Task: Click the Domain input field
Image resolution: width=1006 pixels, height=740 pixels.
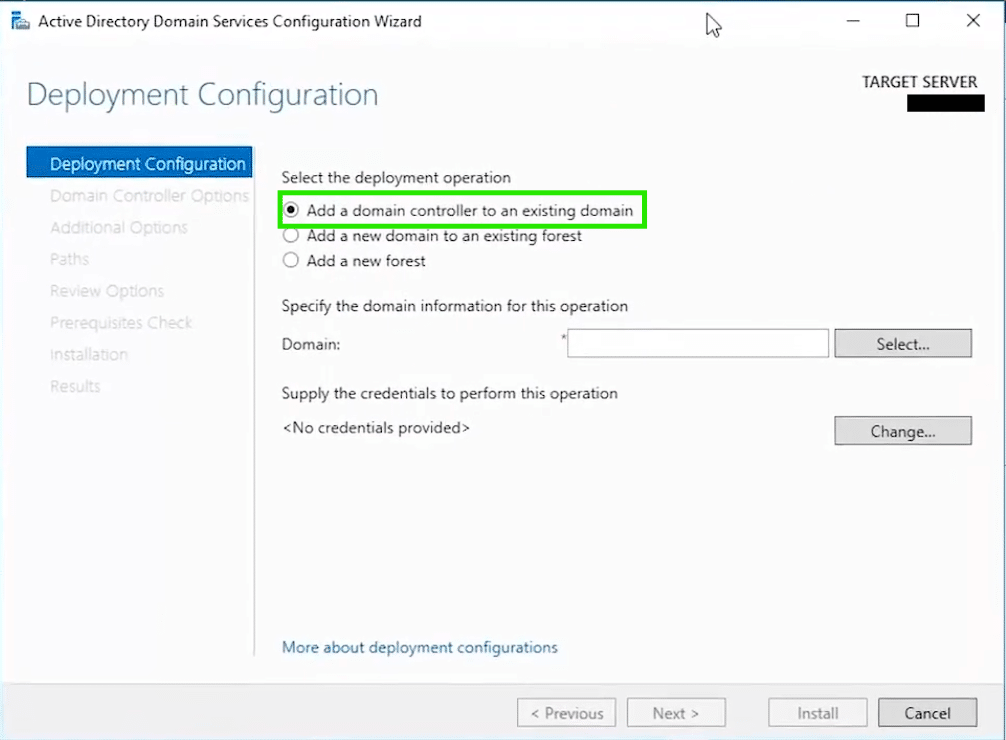Action: pyautogui.click(x=697, y=343)
